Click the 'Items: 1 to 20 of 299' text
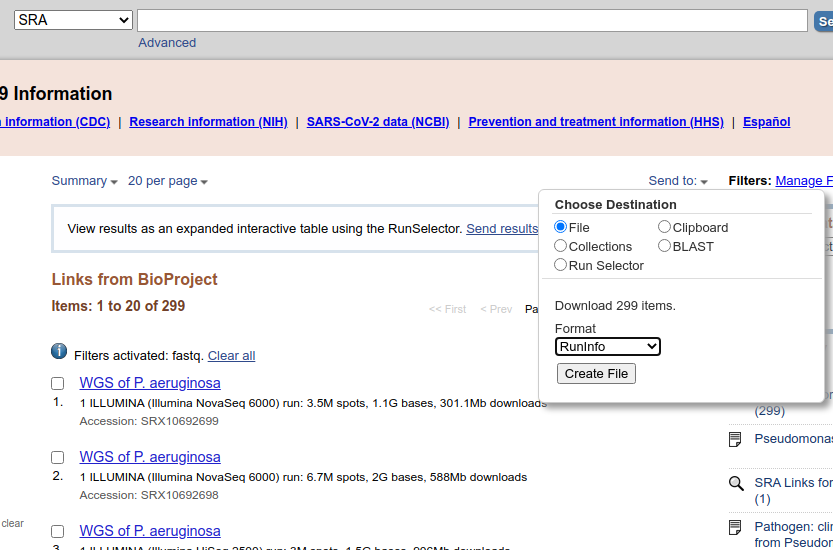 pos(118,306)
